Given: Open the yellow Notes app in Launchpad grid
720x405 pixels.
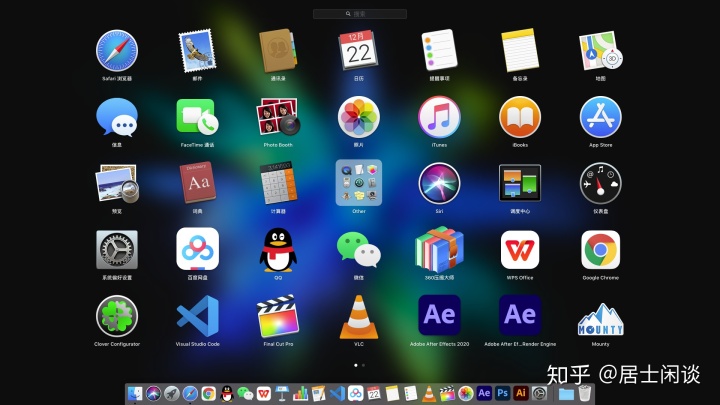Looking at the screenshot, I should [x=520, y=50].
